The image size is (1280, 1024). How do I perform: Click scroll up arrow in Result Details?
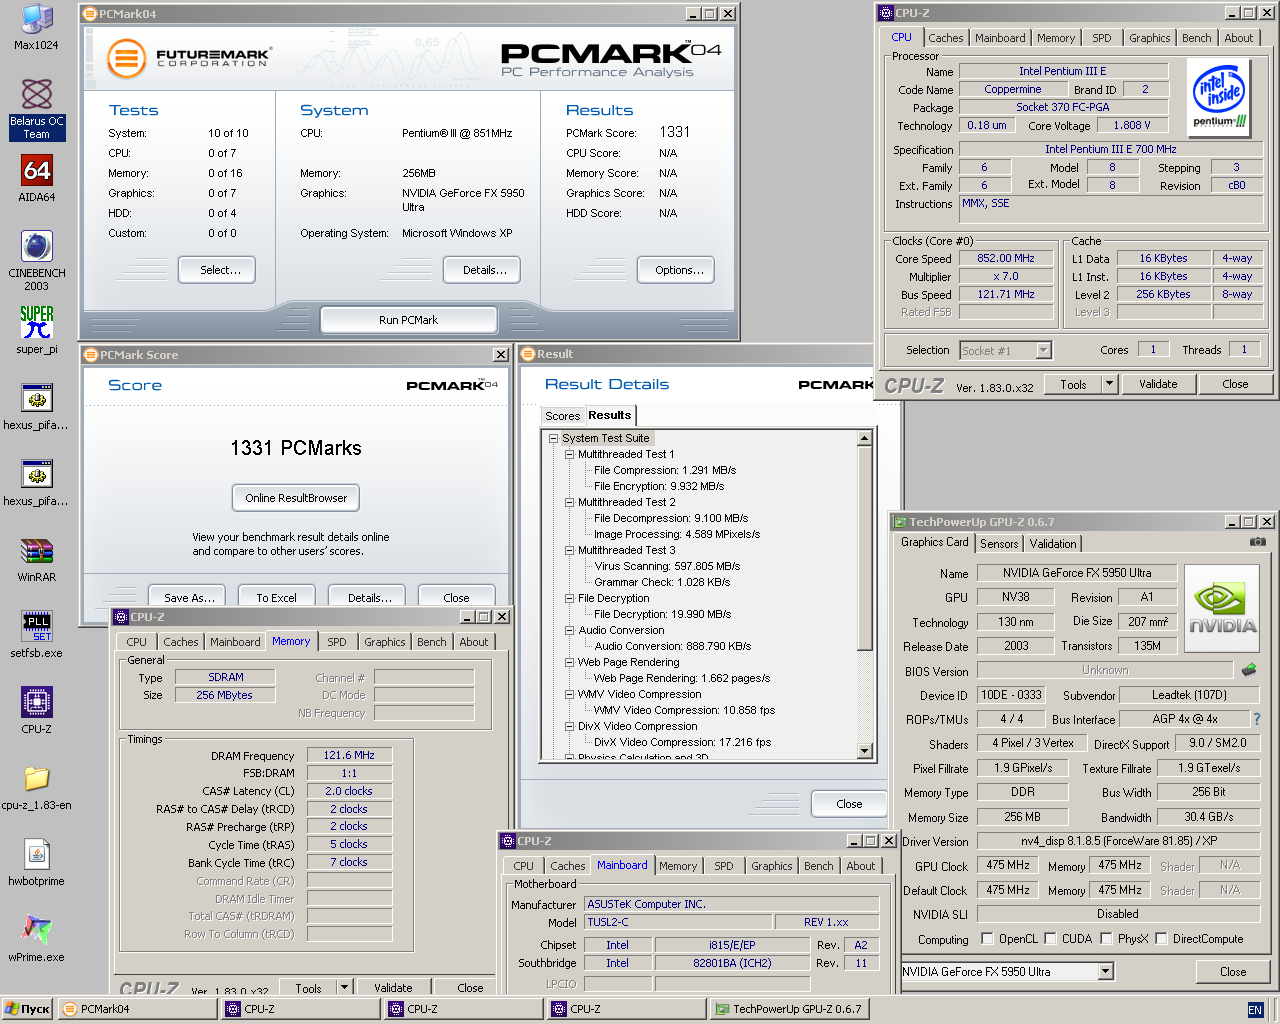coord(865,439)
